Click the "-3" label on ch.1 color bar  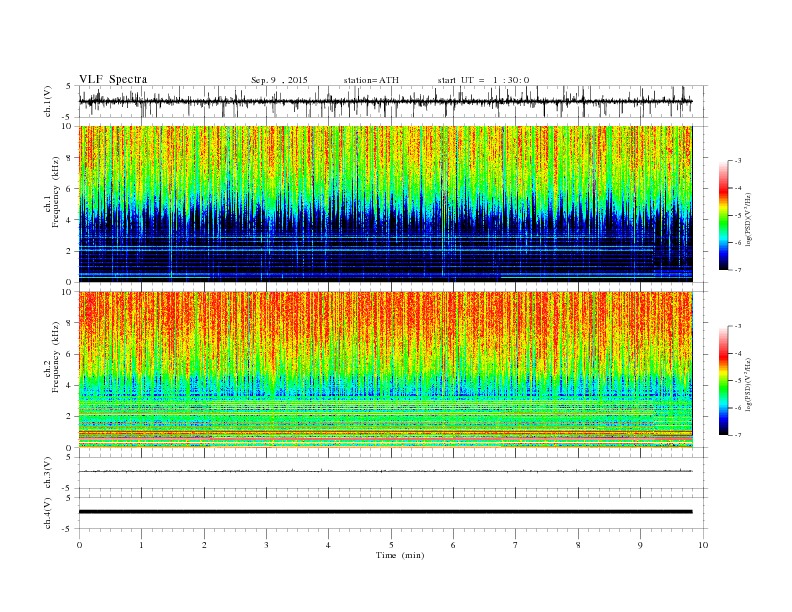(737, 161)
